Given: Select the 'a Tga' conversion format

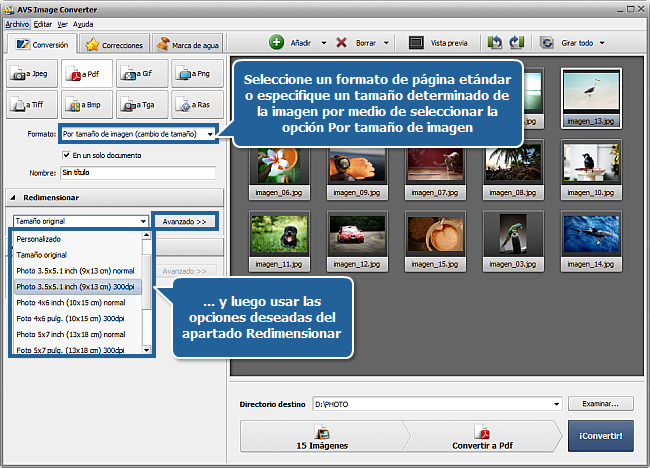Looking at the screenshot, I should coord(142,105).
